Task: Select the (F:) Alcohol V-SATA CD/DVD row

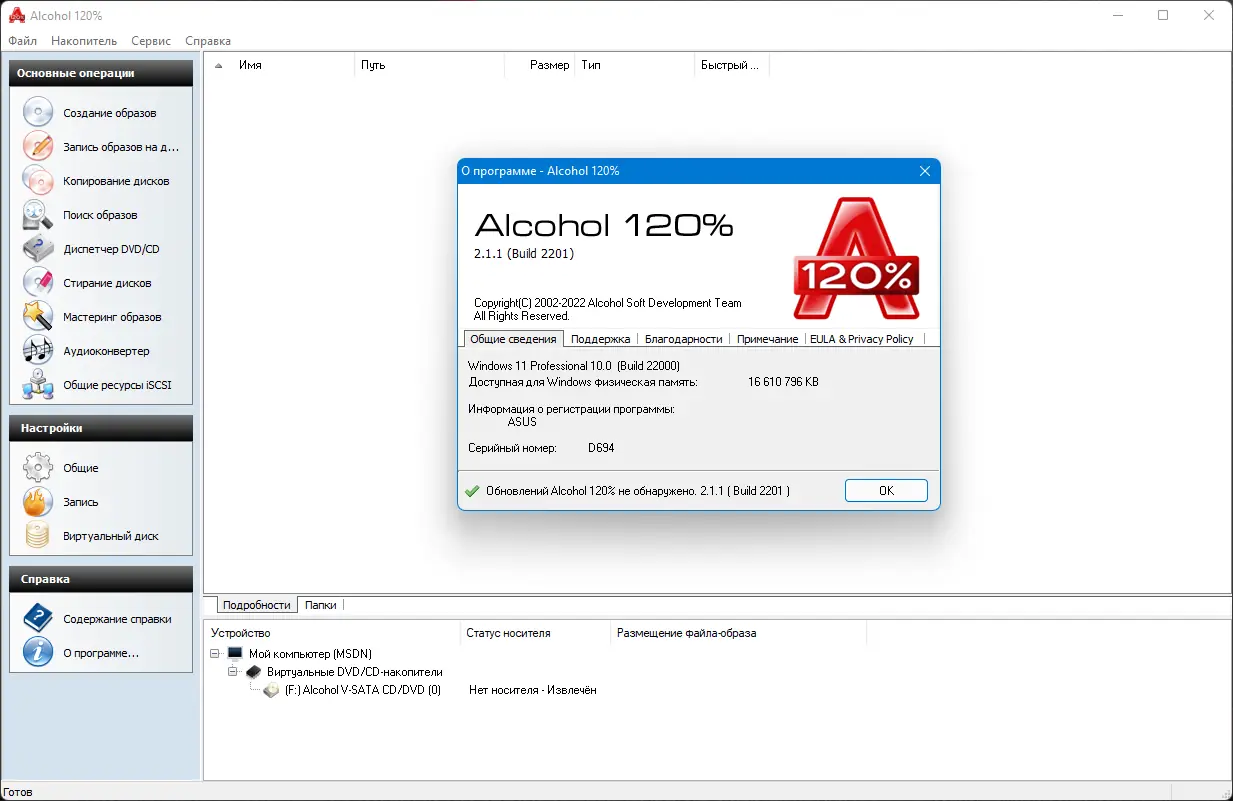Action: click(x=362, y=690)
